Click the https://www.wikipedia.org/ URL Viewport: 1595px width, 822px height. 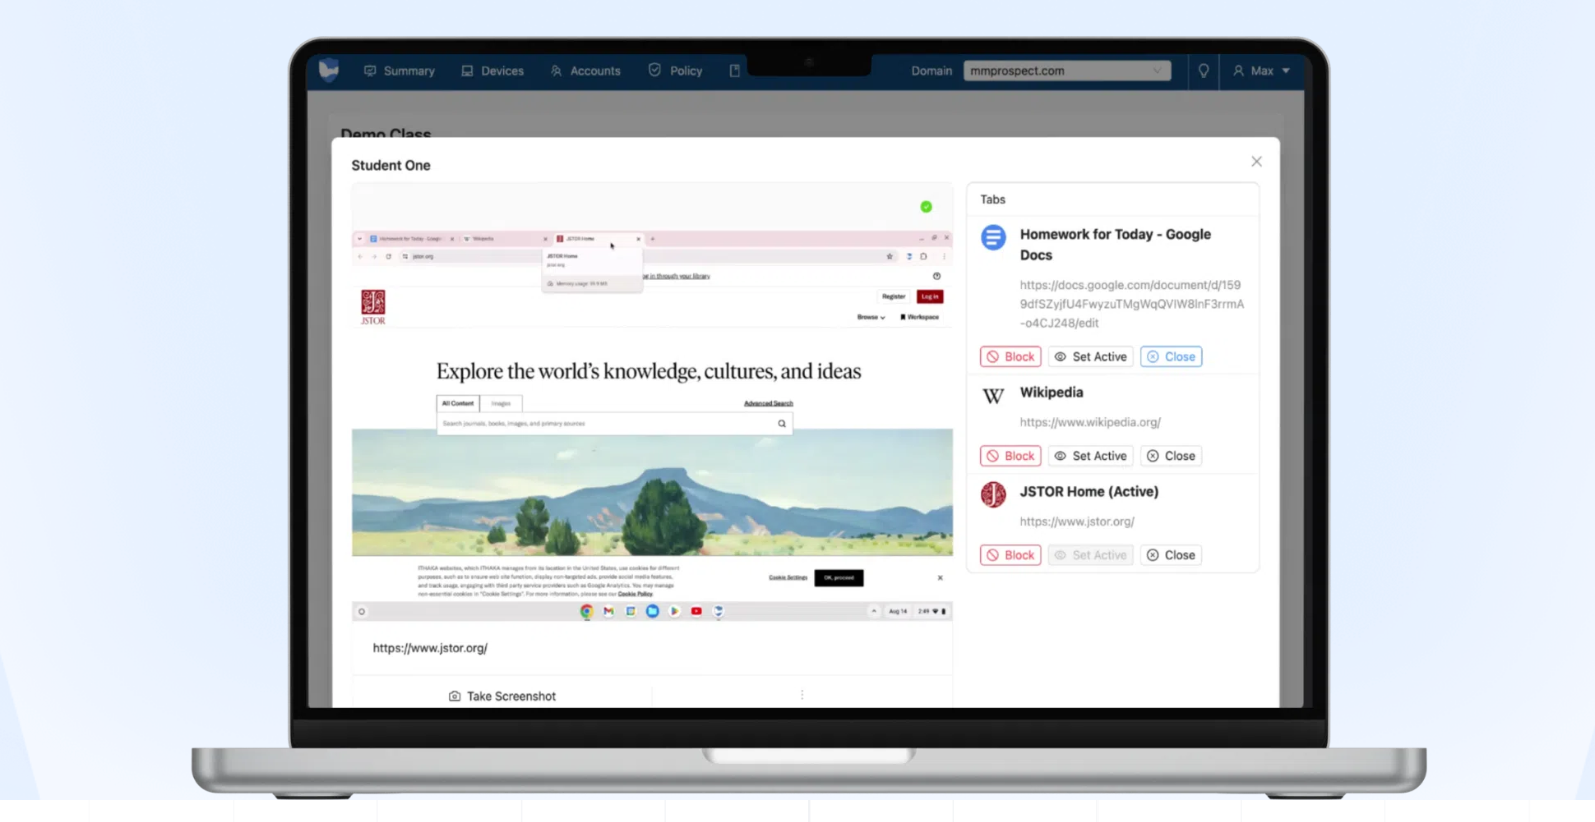tap(1090, 422)
